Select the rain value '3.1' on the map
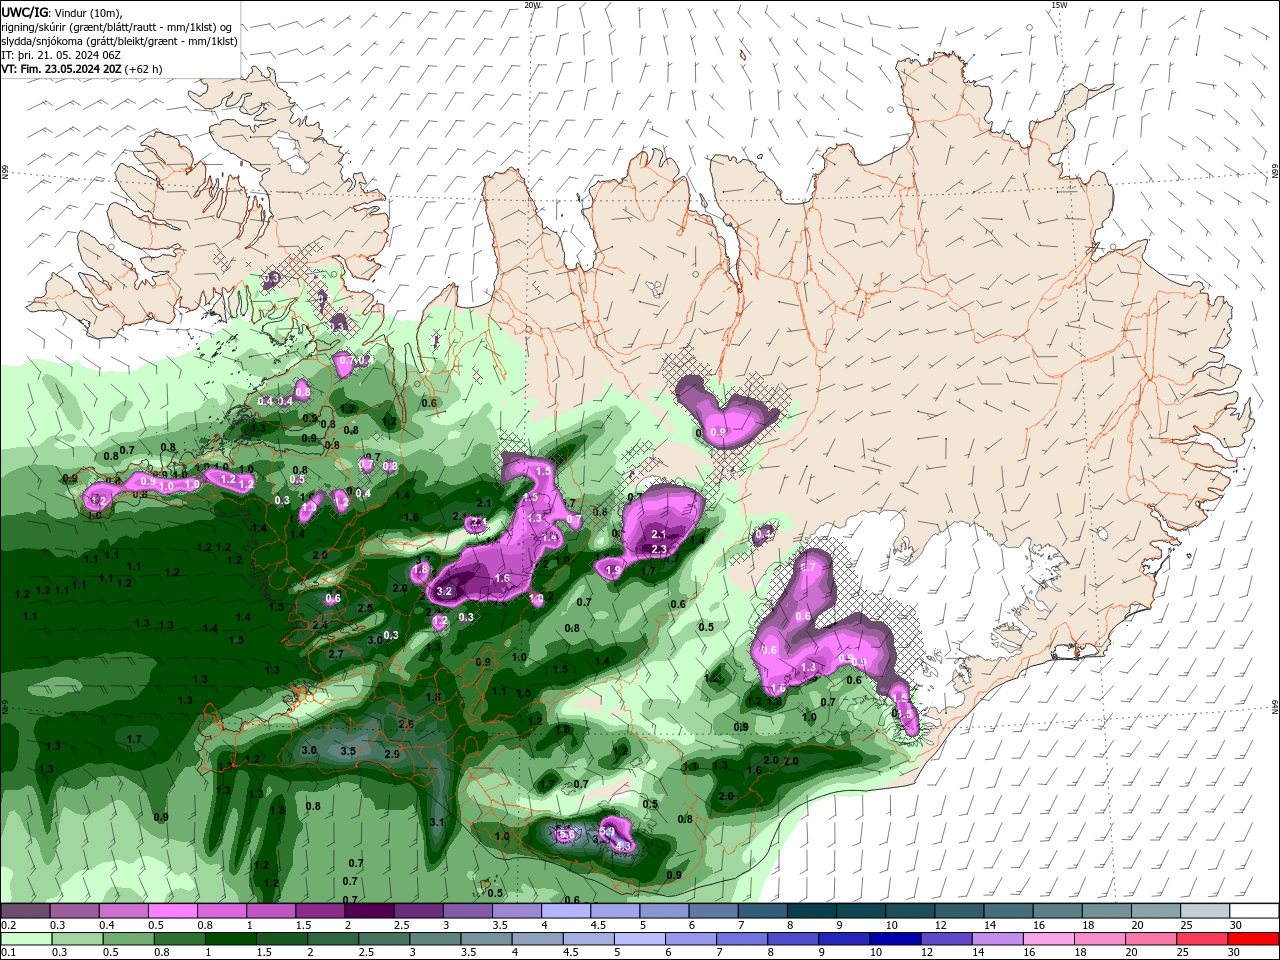1280x960 pixels. point(437,822)
